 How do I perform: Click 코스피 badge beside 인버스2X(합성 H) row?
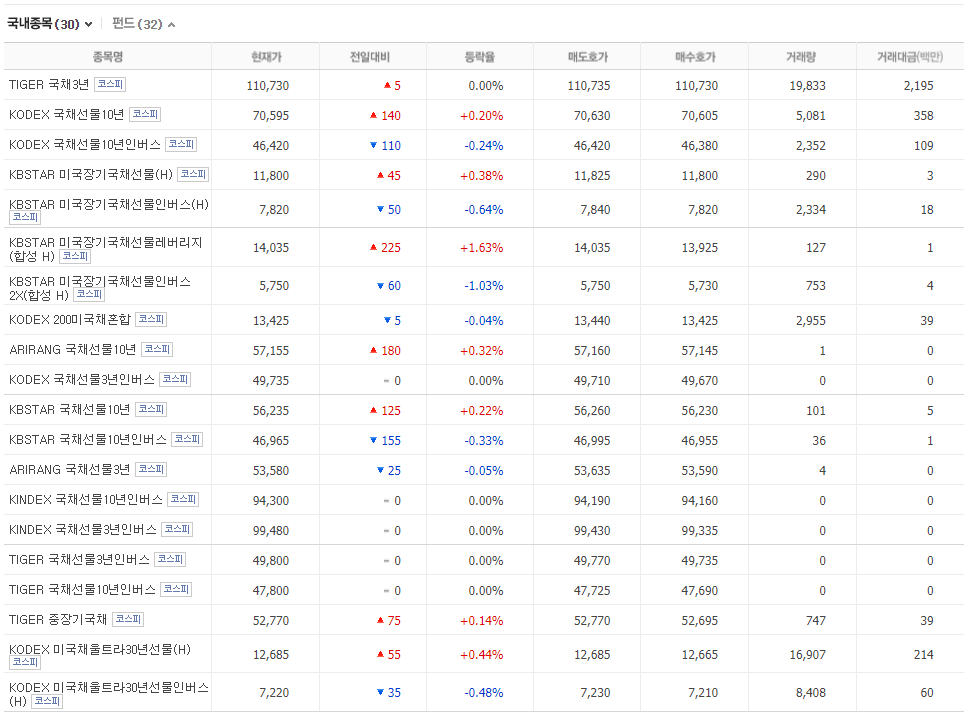(89, 294)
